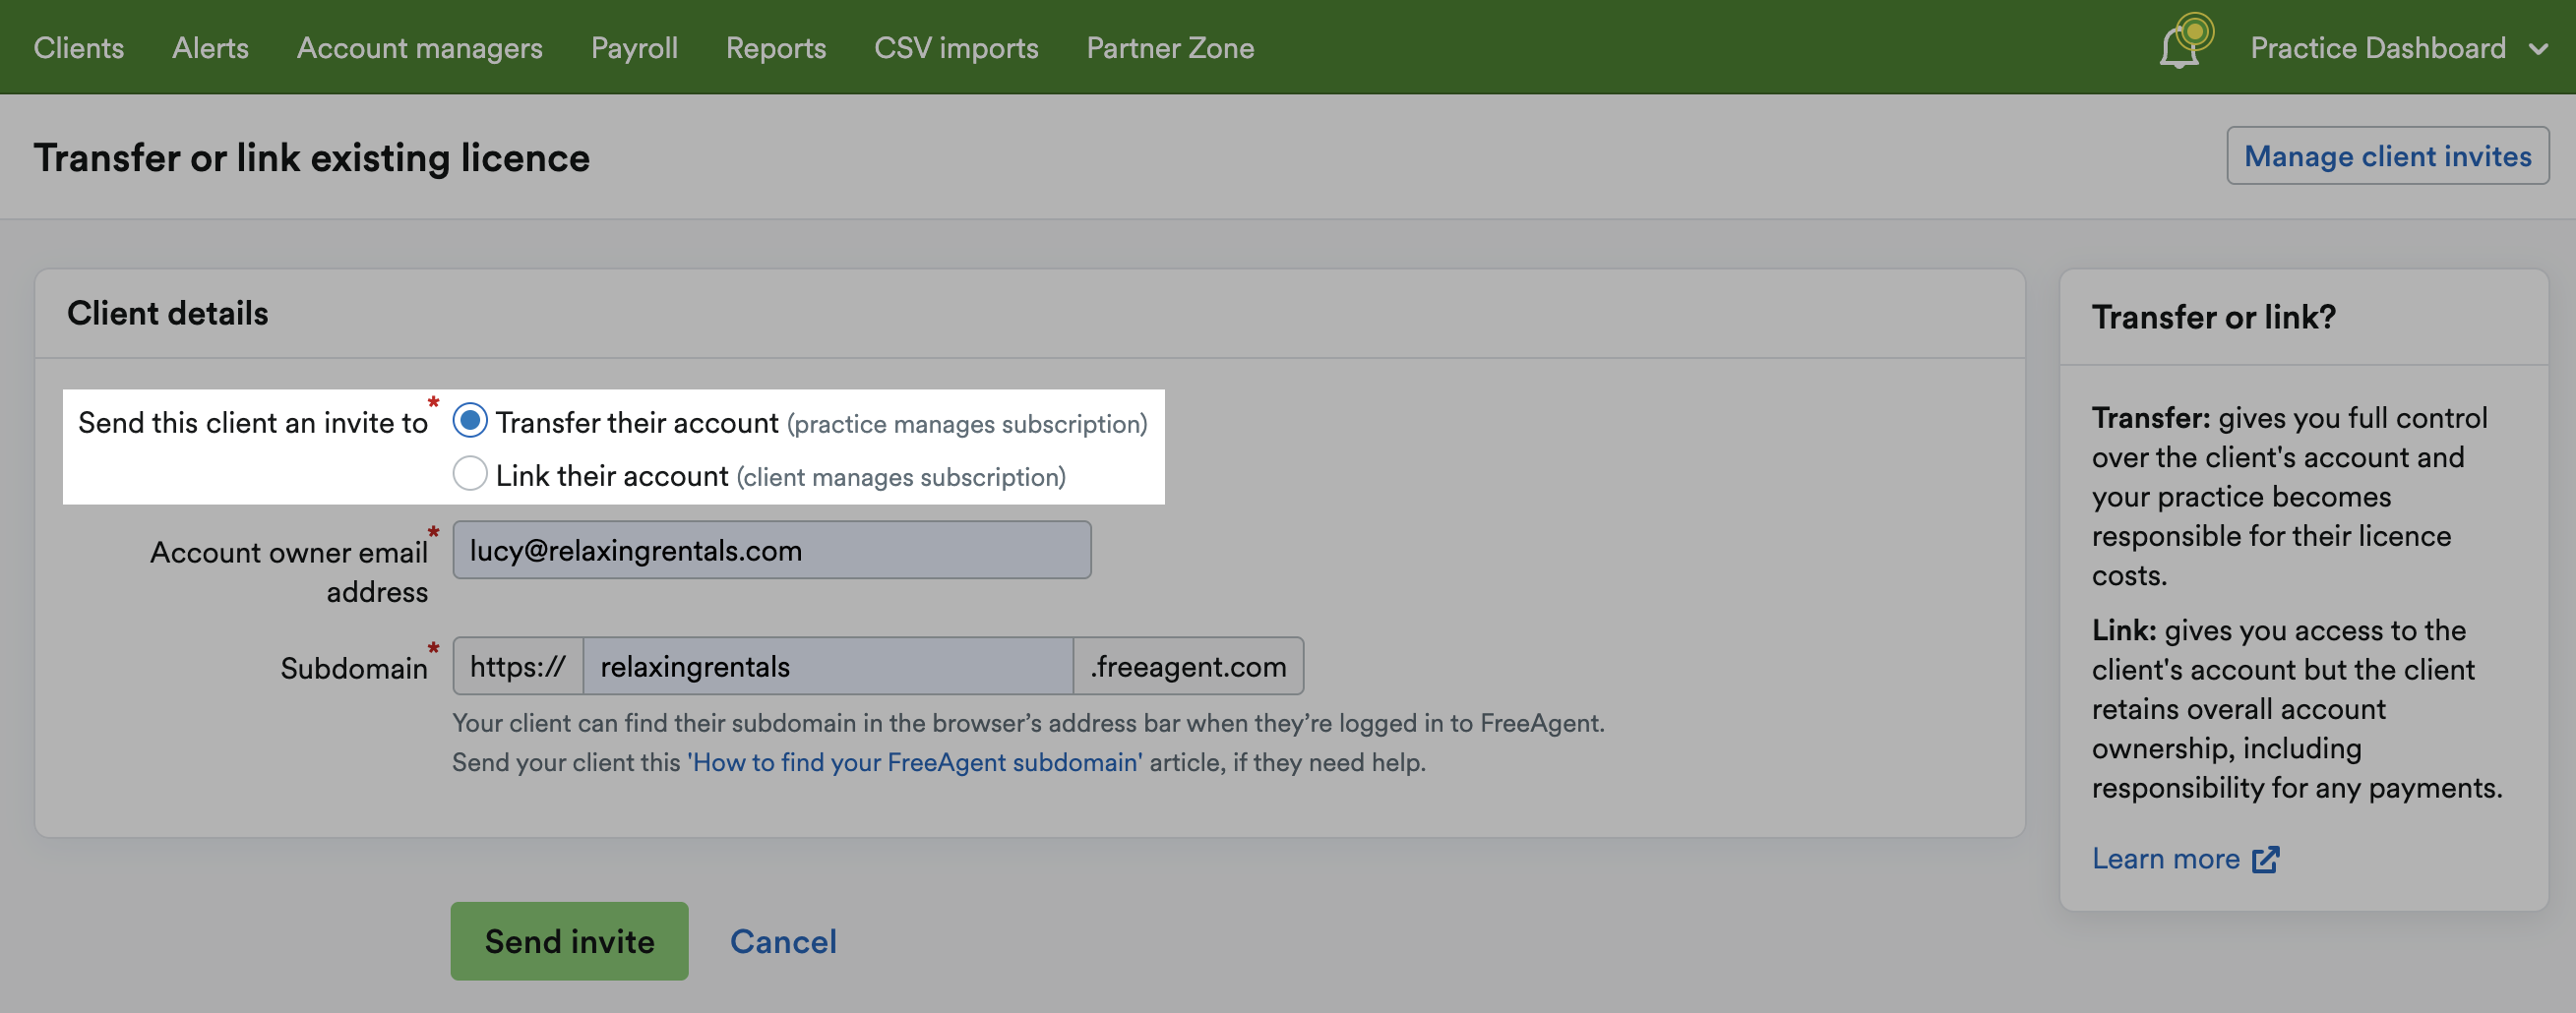2576x1013 pixels.
Task: Click the external link icon beside Learn more
Action: click(x=2265, y=859)
